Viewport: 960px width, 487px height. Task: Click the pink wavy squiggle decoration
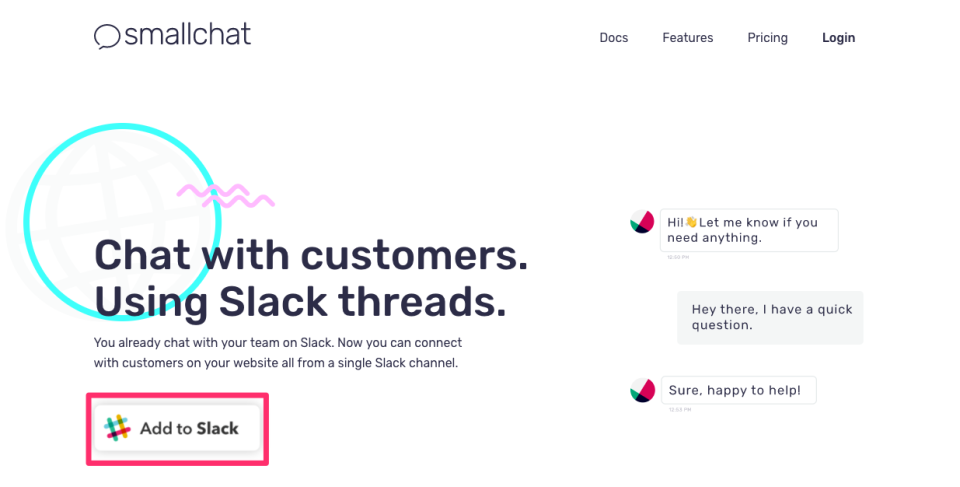click(225, 196)
